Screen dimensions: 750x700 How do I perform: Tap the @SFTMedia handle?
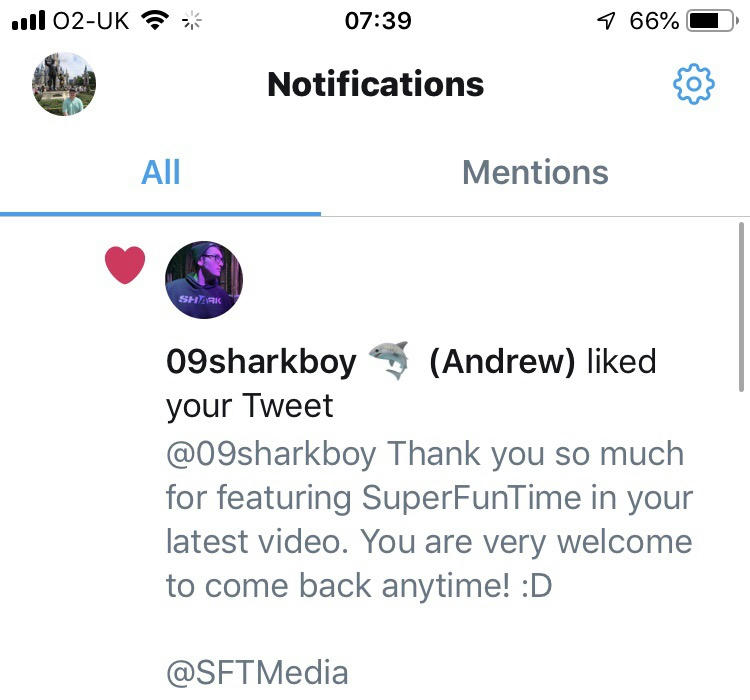point(257,672)
